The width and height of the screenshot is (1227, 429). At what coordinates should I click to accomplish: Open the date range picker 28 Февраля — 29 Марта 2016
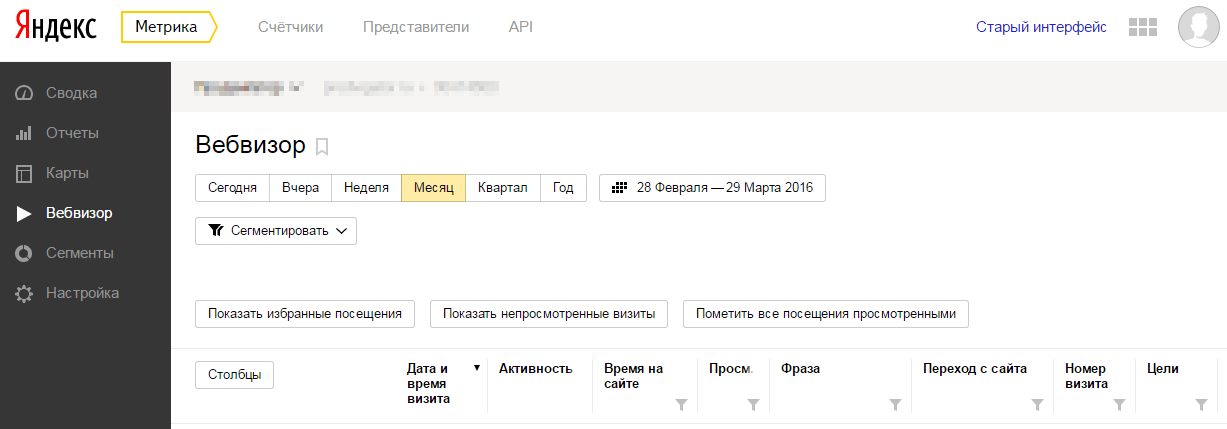(x=712, y=188)
